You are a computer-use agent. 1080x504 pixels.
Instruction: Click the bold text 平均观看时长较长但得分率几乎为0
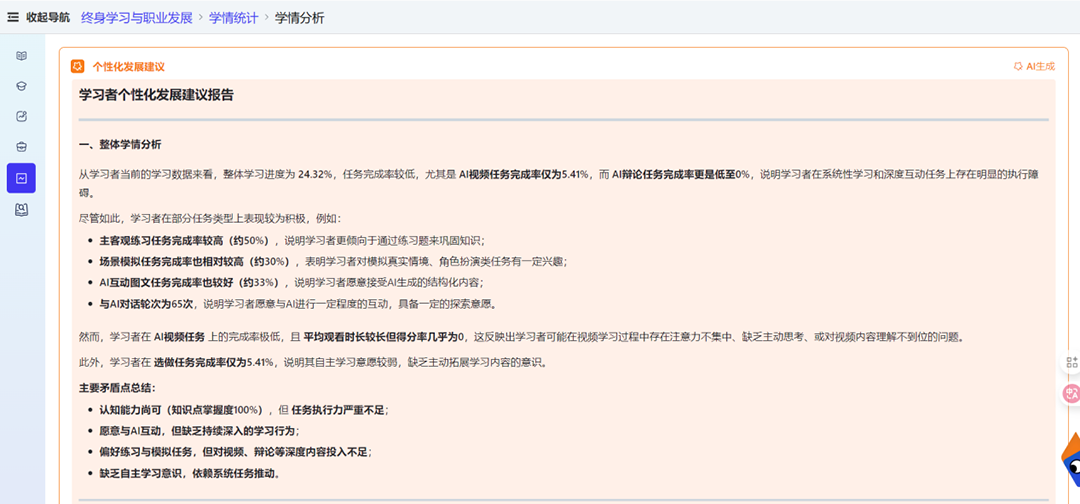tap(385, 337)
